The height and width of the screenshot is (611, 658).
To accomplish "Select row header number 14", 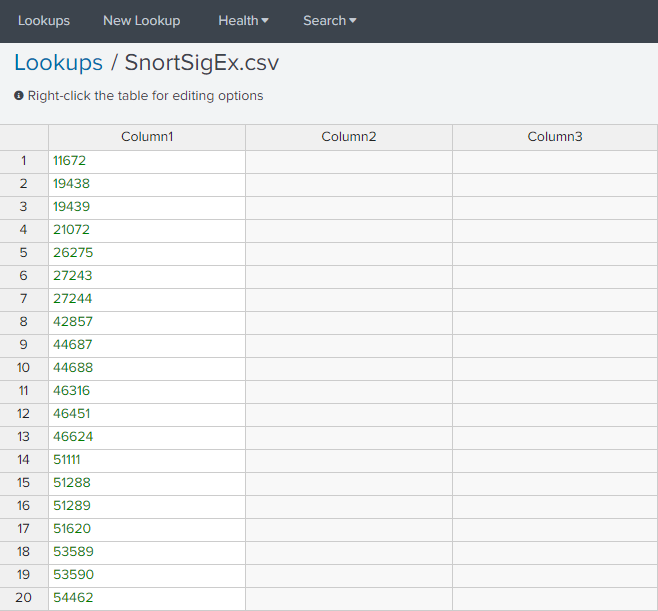I will (24, 461).
